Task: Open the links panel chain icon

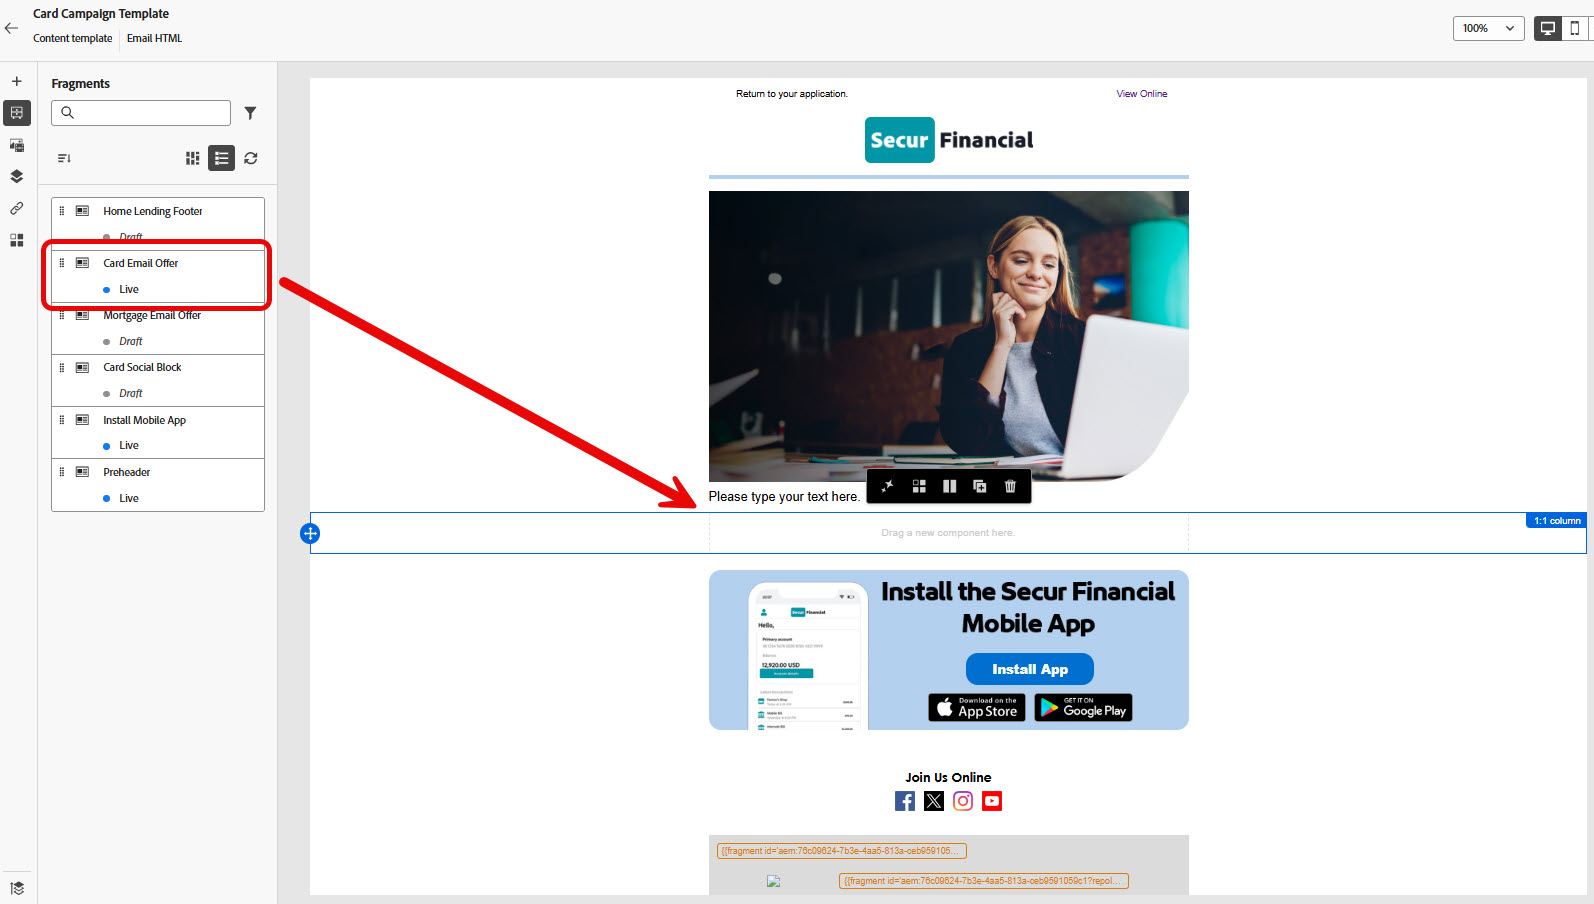Action: [x=17, y=209]
